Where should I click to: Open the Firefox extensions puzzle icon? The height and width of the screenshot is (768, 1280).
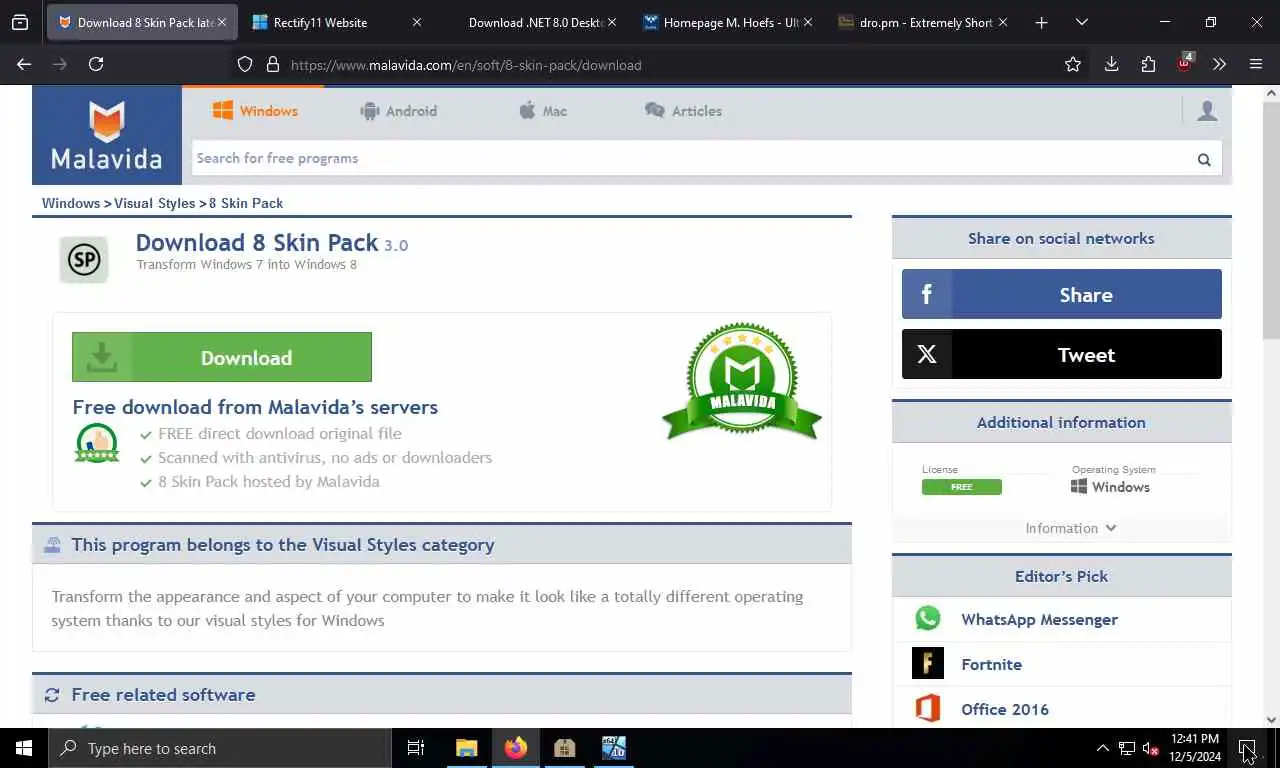[x=1148, y=64]
